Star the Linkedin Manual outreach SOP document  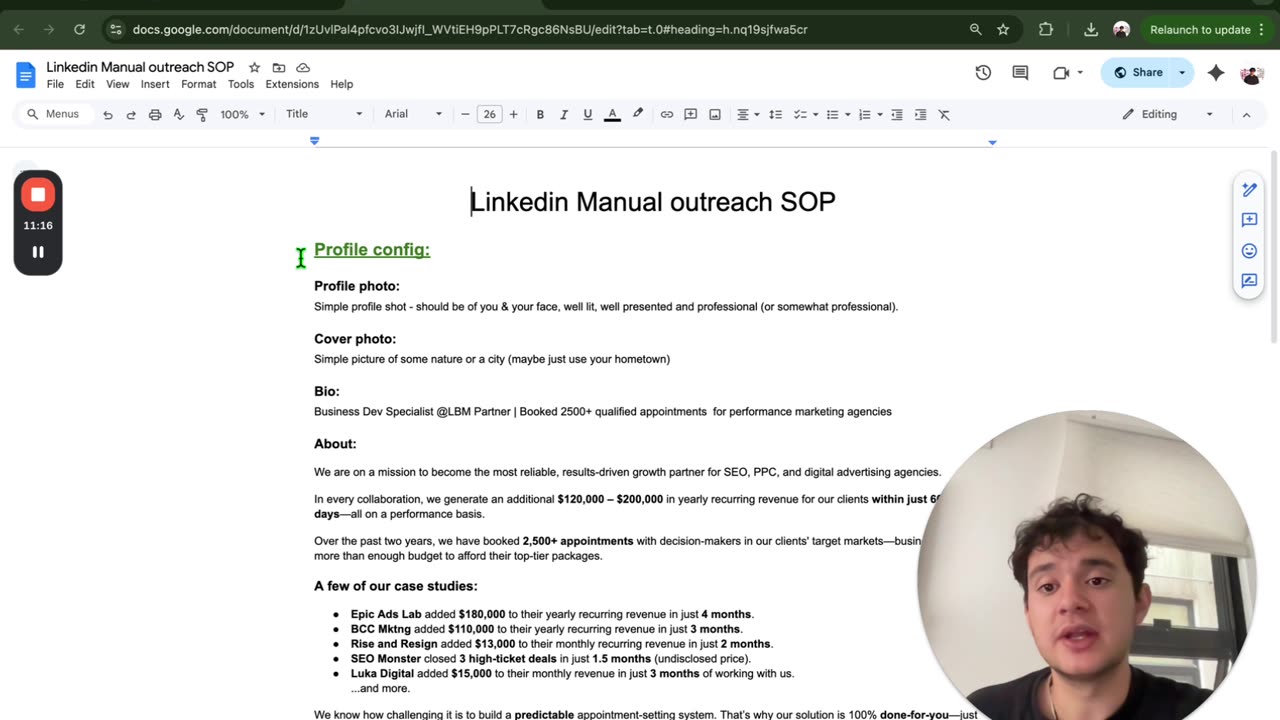pos(254,67)
